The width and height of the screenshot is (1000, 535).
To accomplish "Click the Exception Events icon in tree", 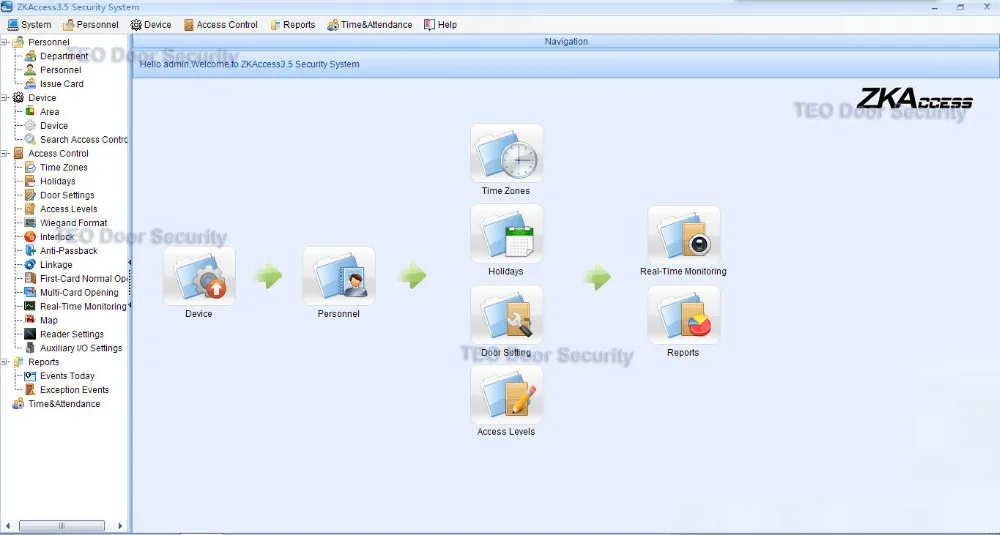I will coord(30,390).
